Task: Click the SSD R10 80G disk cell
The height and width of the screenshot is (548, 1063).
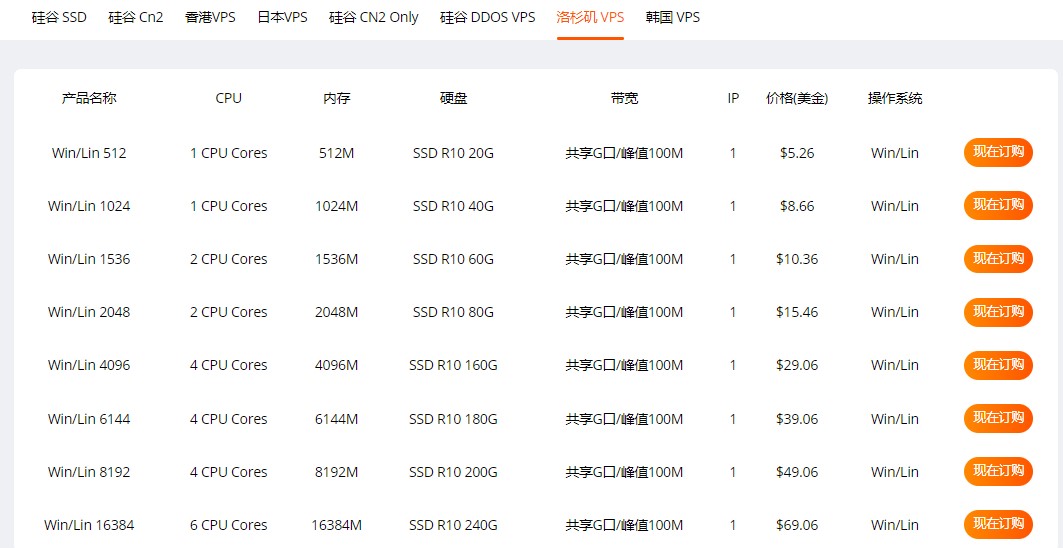Action: point(453,312)
